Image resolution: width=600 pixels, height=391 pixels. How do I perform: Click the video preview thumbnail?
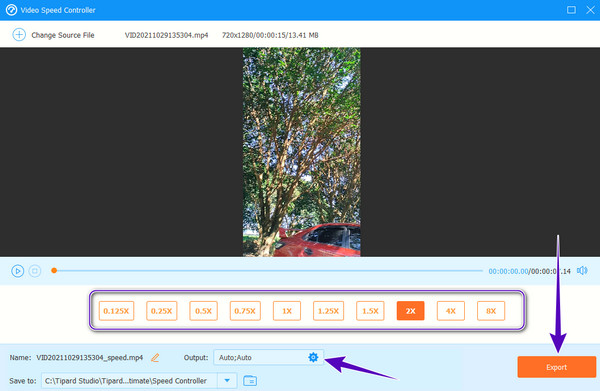(x=302, y=152)
